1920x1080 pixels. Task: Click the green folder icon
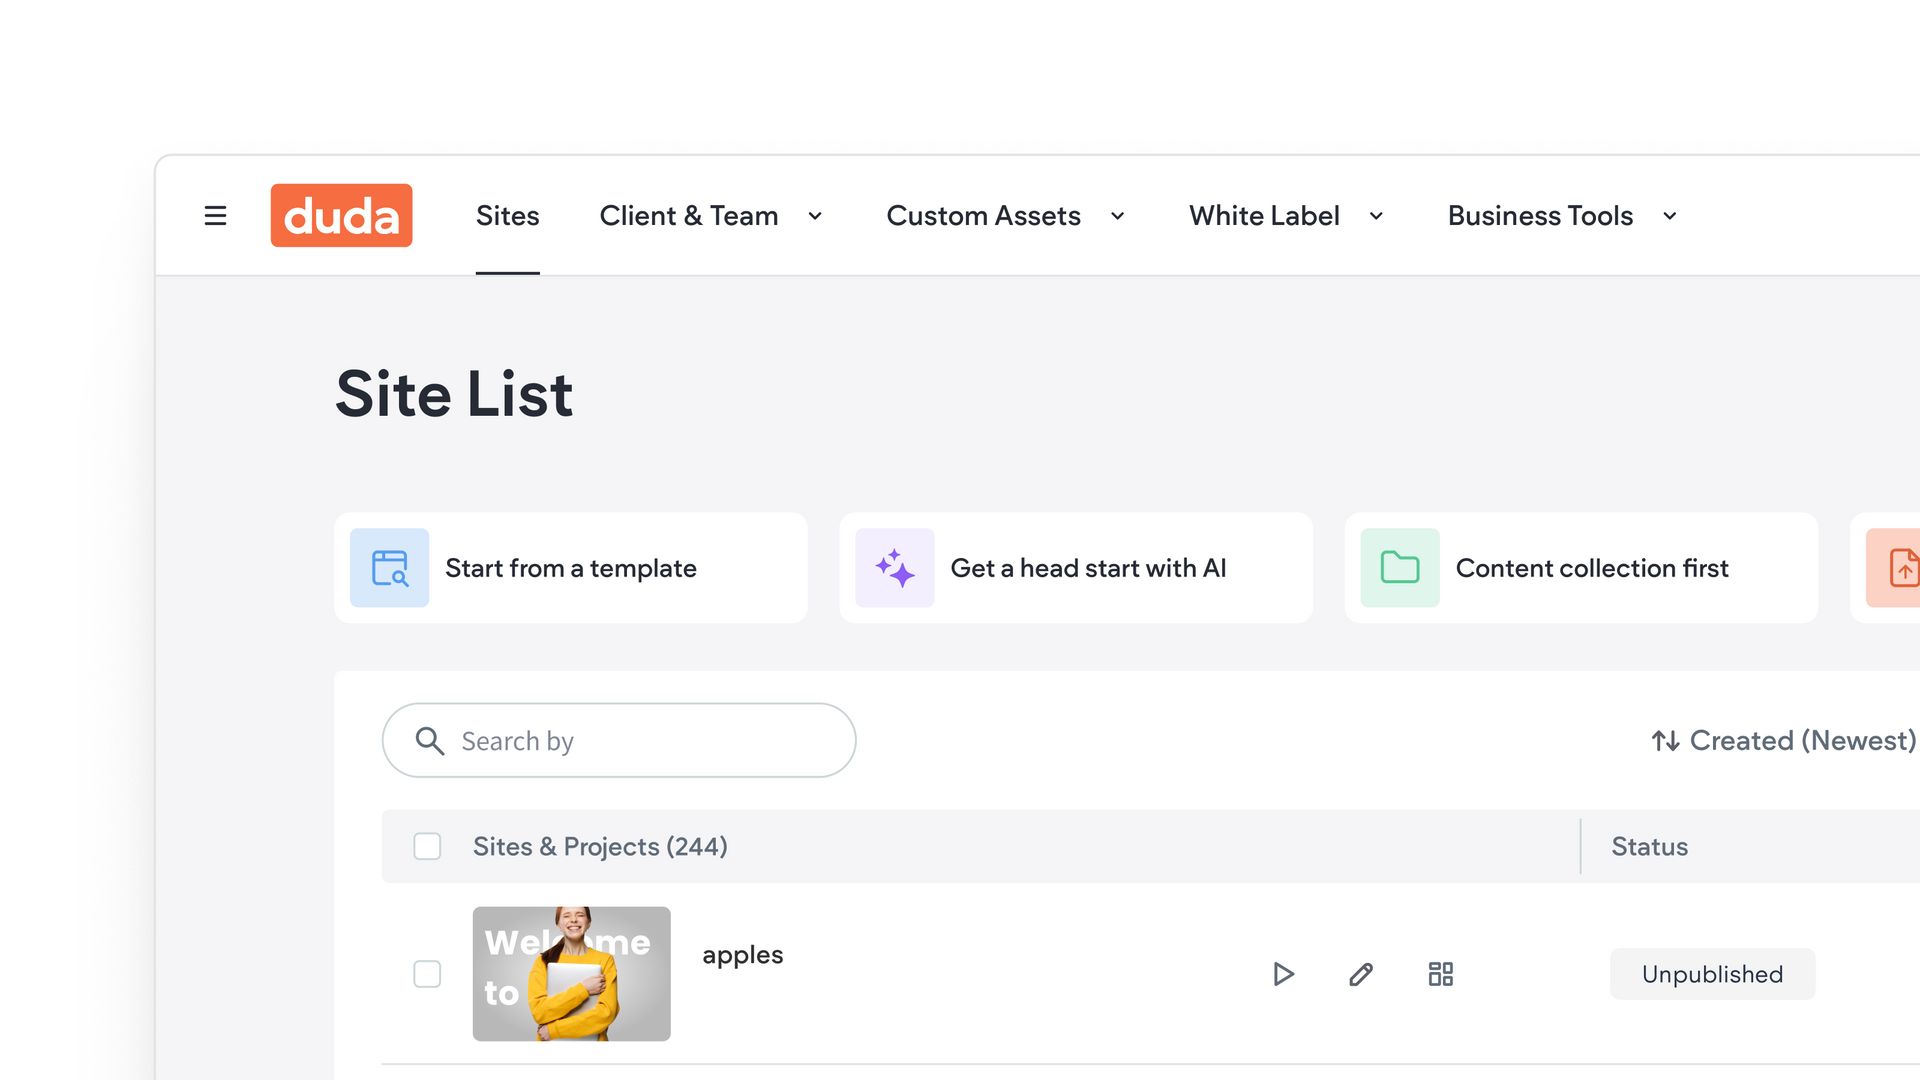[x=1399, y=568]
